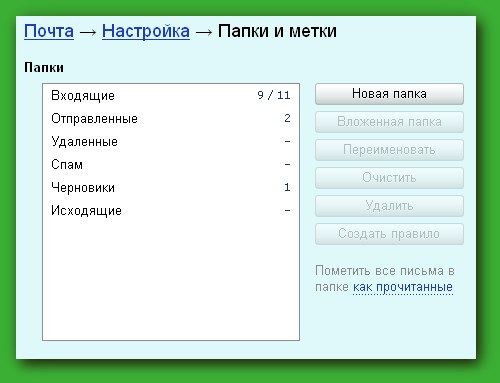Select the Спам folder
Viewport: 500px width, 383px height.
pos(171,164)
